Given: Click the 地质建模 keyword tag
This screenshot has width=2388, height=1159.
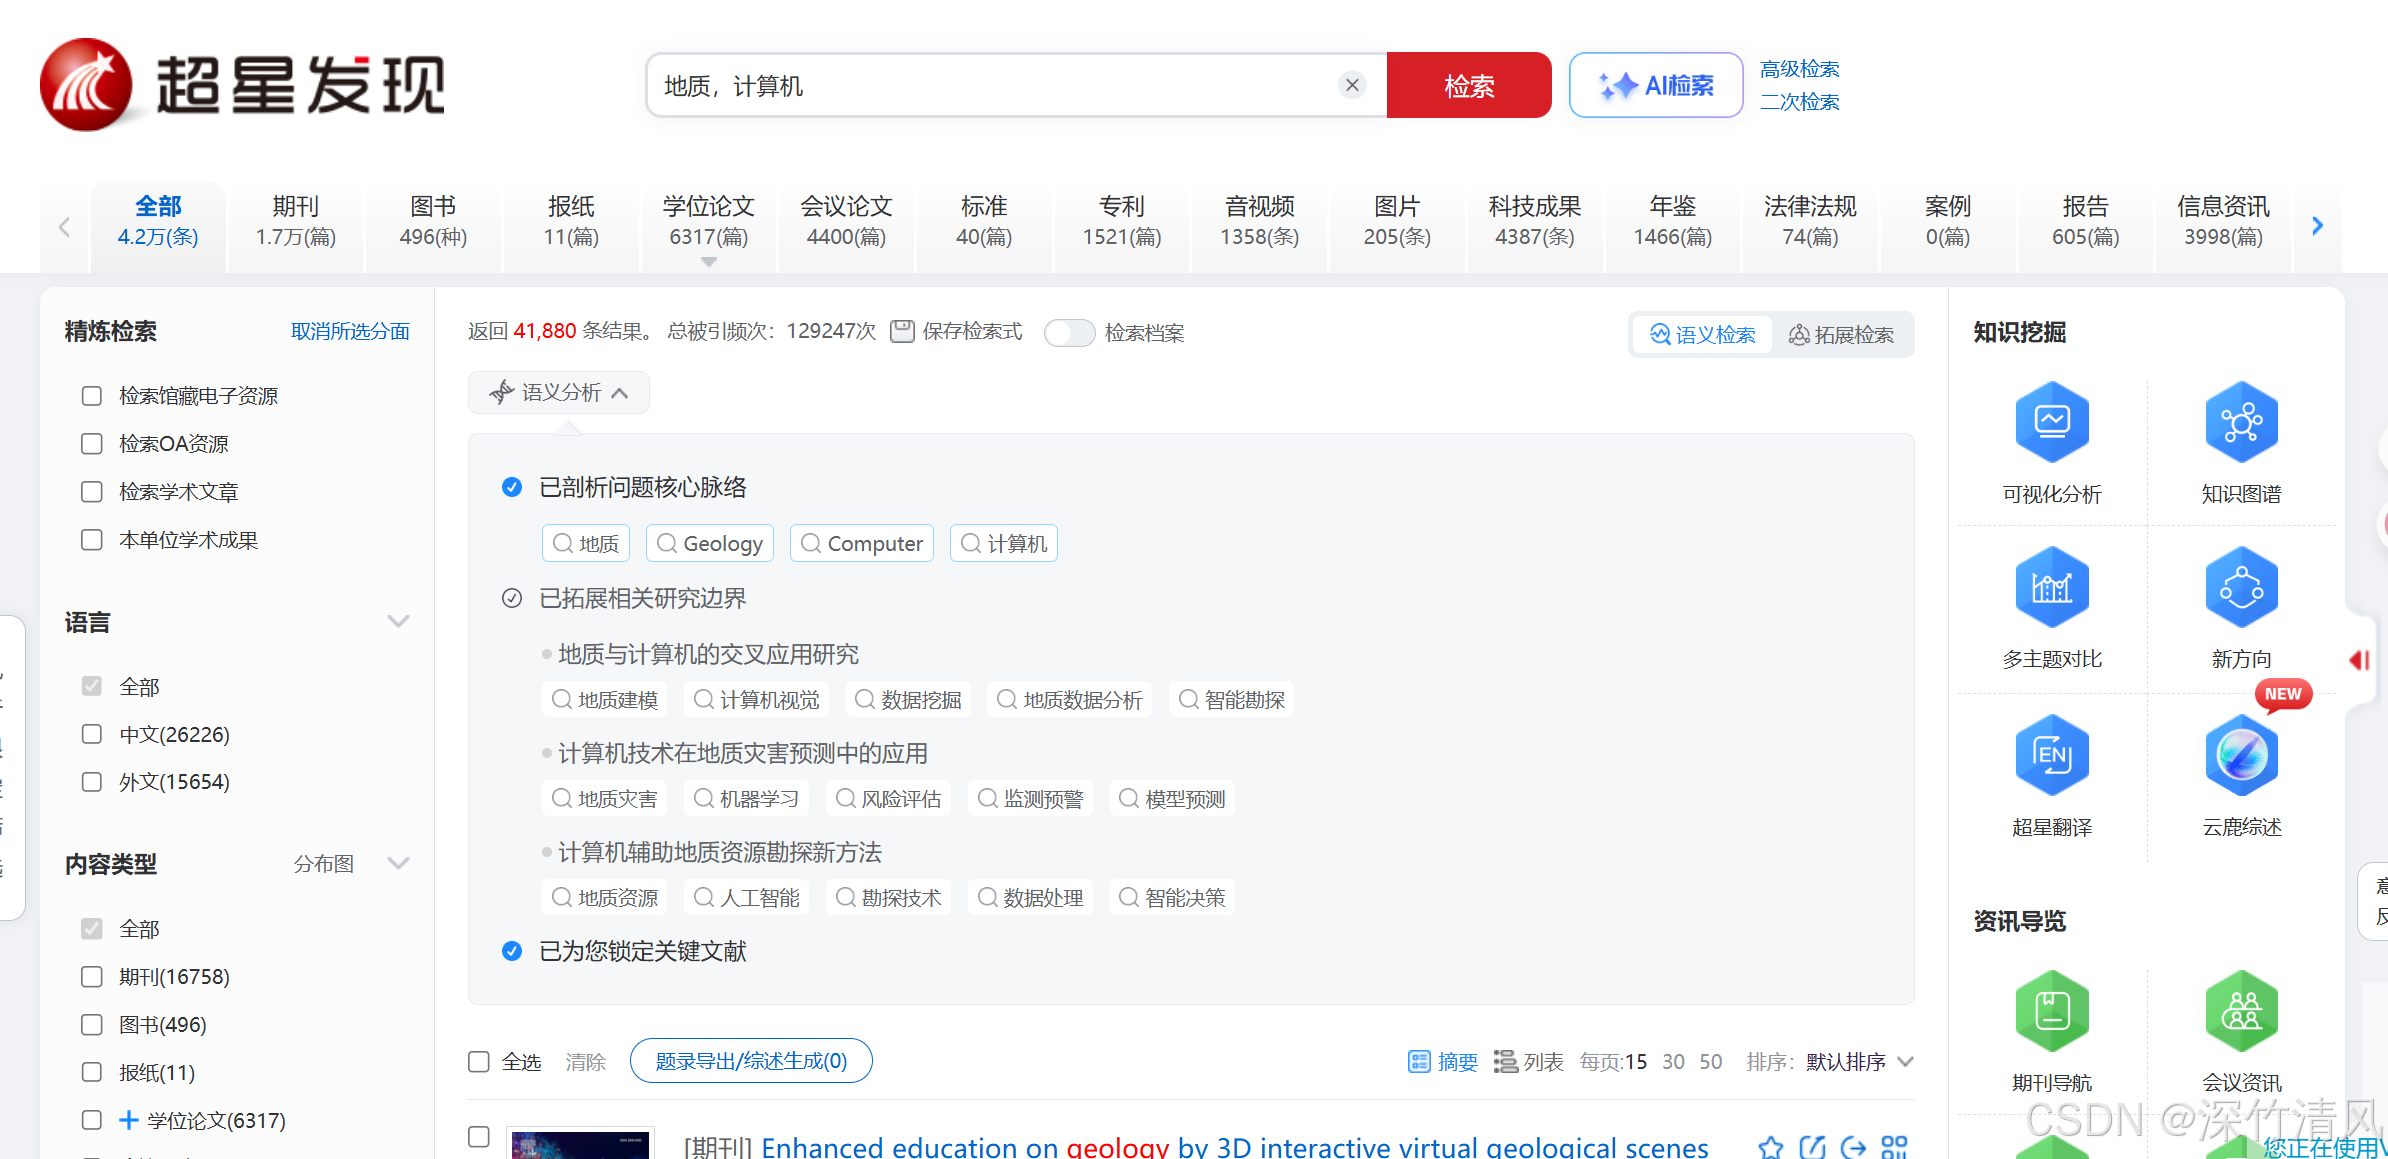Looking at the screenshot, I should pyautogui.click(x=606, y=700).
